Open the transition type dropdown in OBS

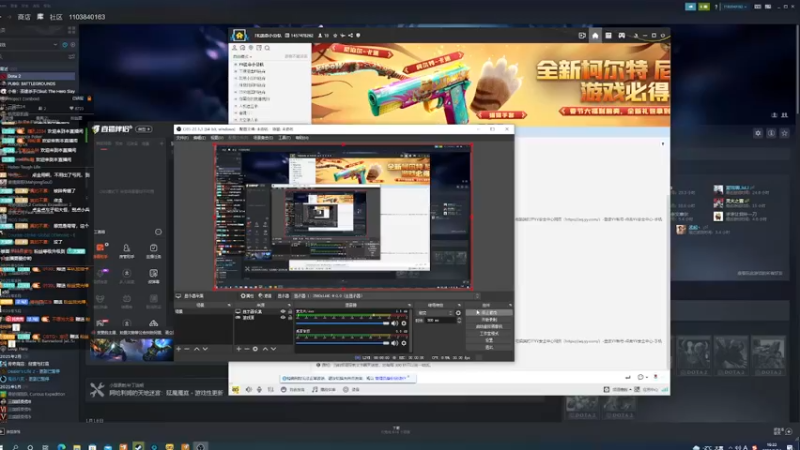434,313
